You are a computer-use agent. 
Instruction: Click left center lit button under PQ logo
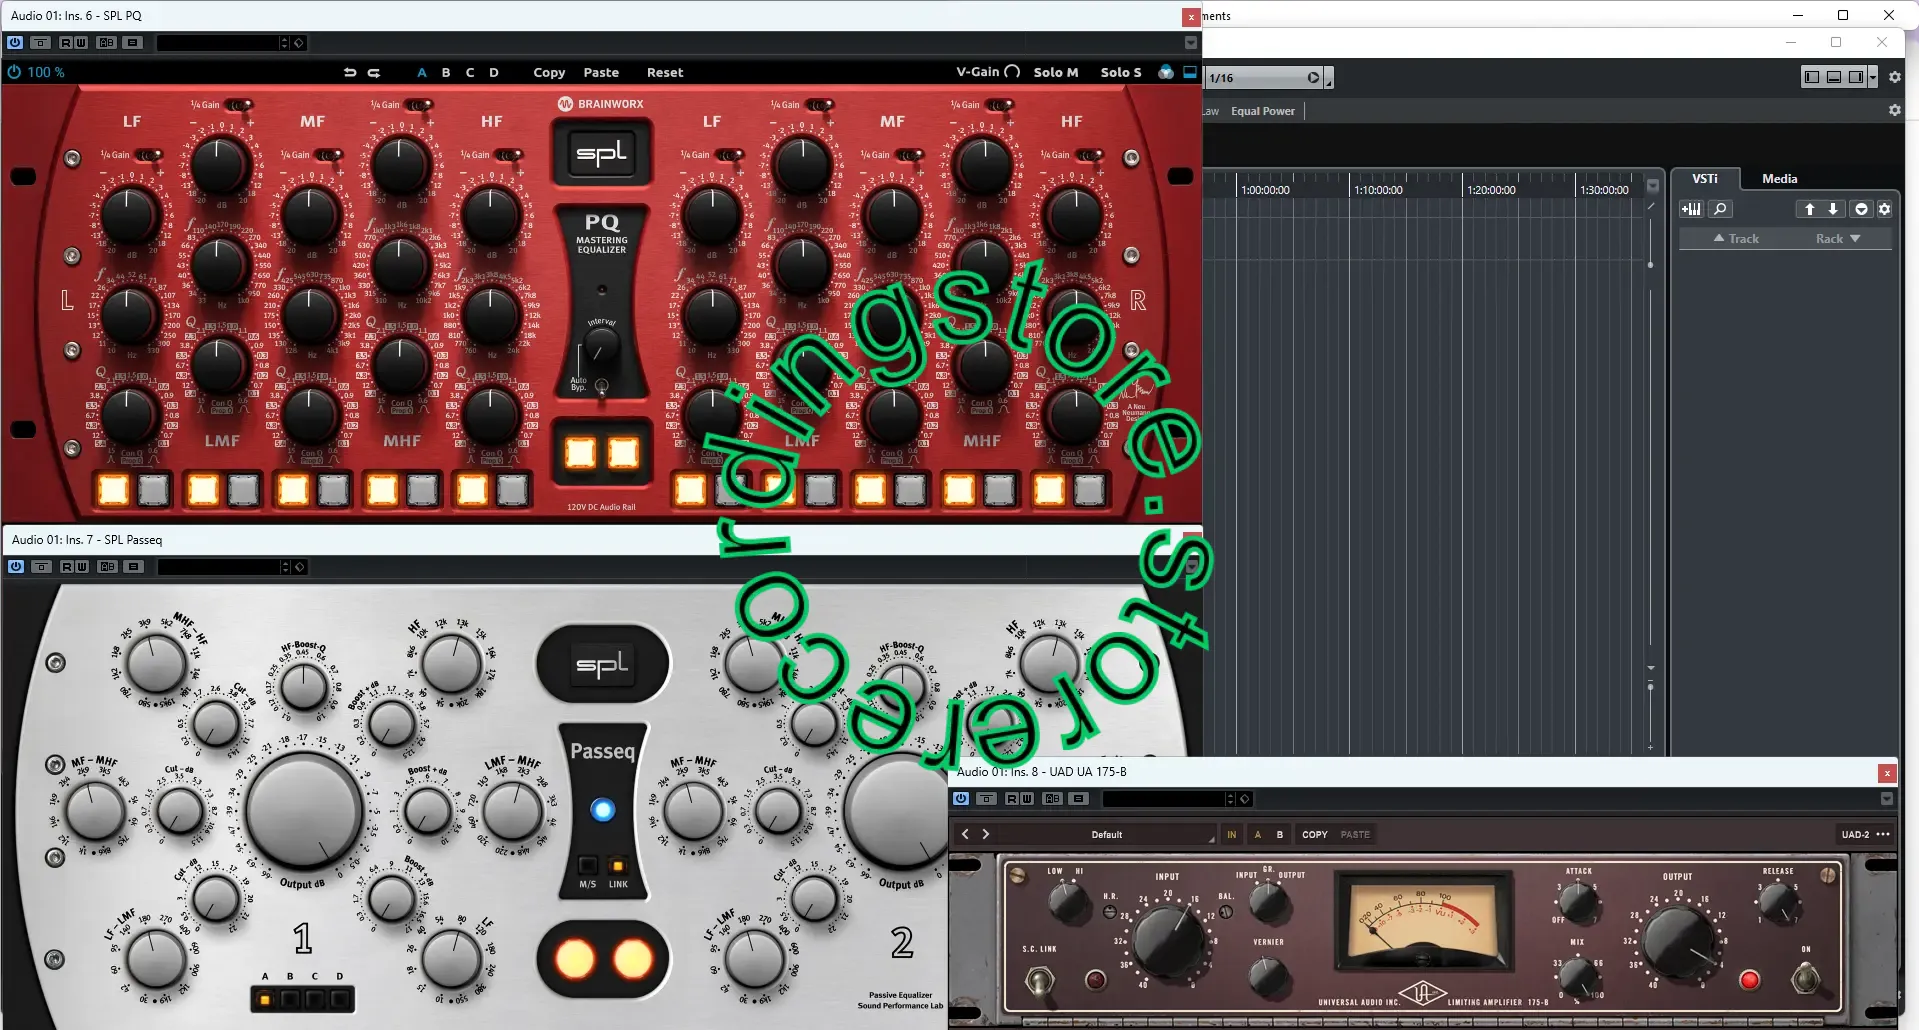[x=580, y=453]
